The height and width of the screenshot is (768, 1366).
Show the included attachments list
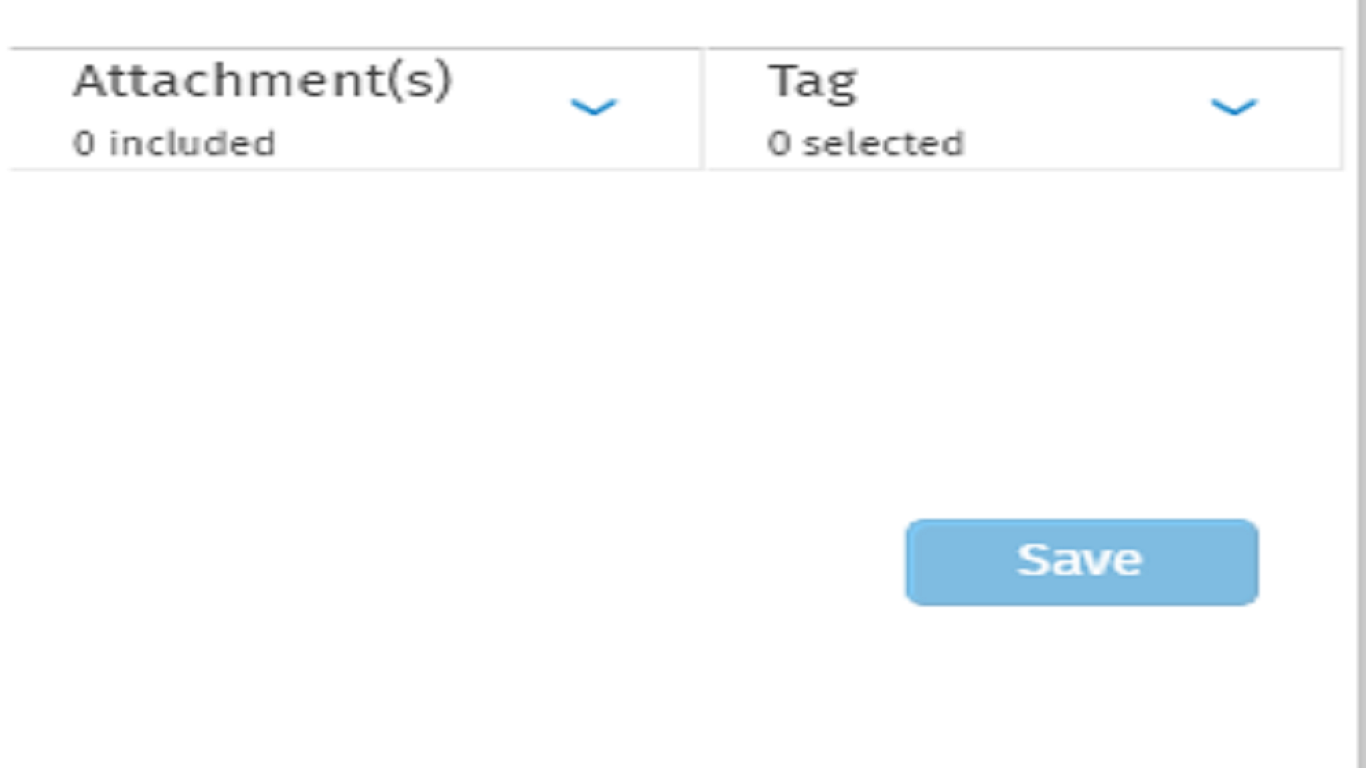point(594,107)
